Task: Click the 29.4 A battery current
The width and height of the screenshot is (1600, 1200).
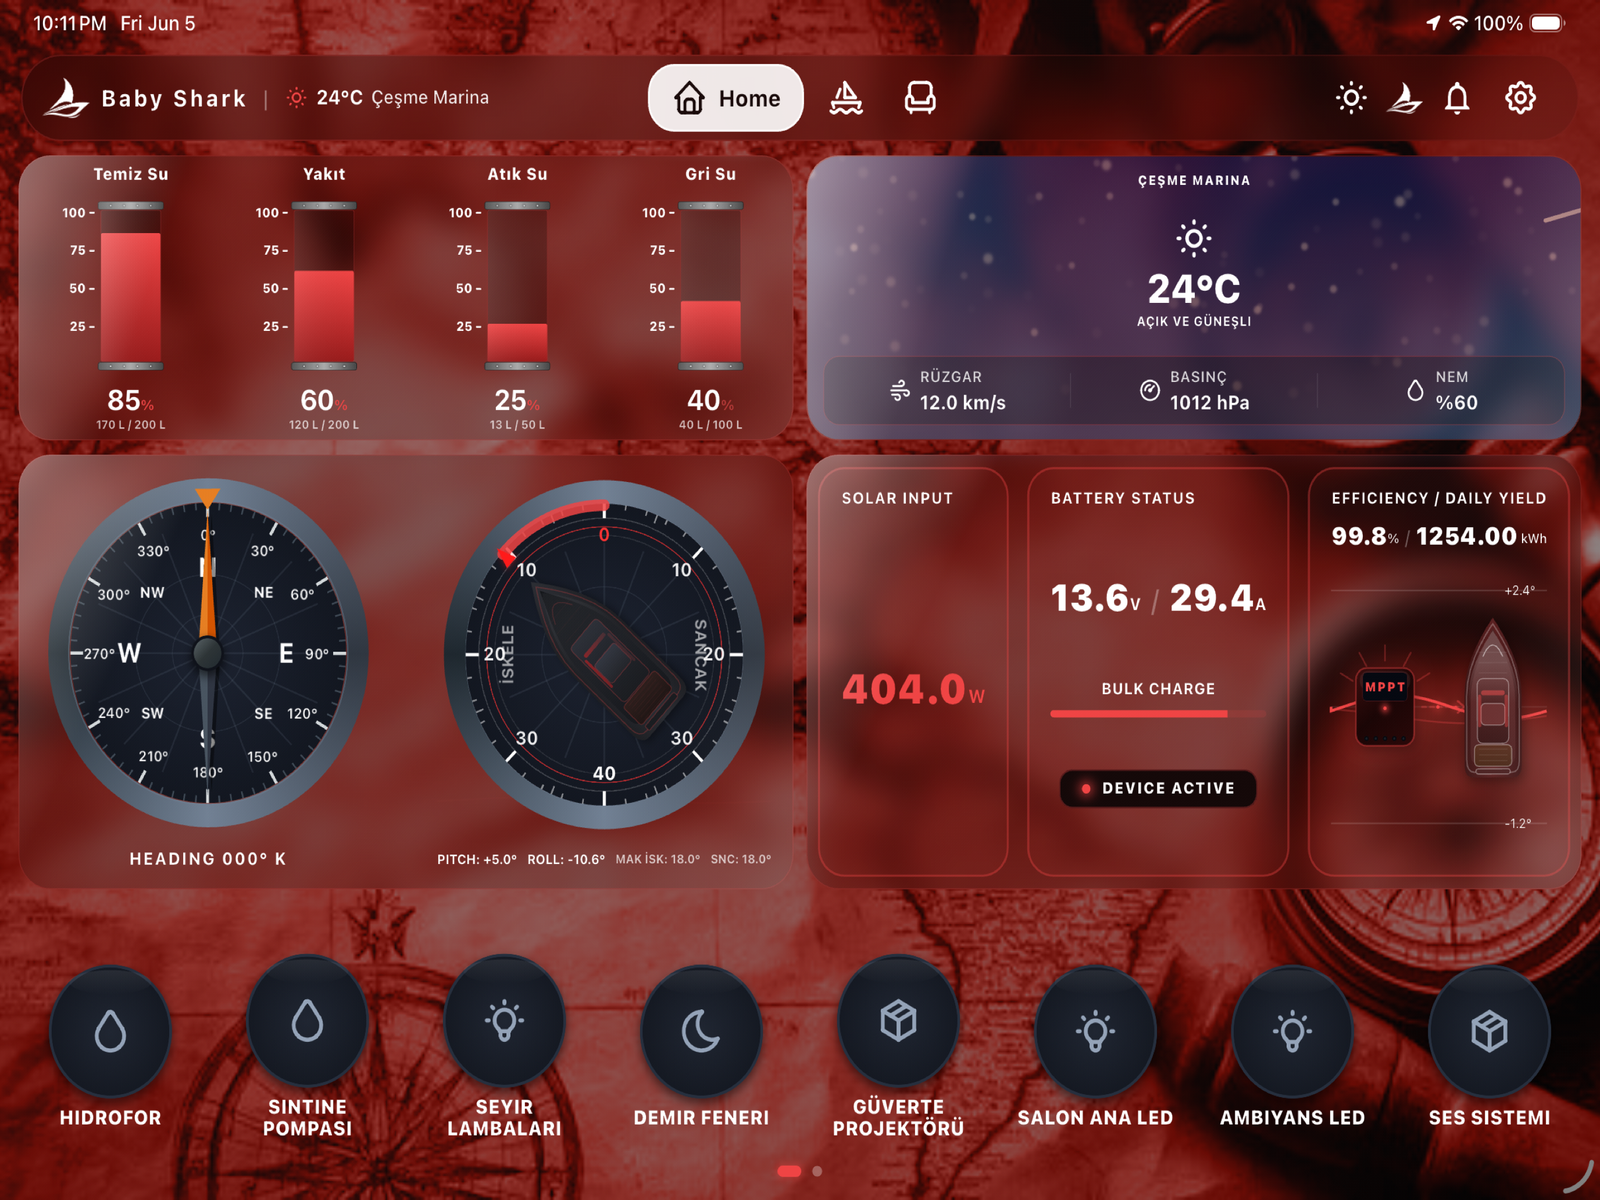Action: point(1218,598)
